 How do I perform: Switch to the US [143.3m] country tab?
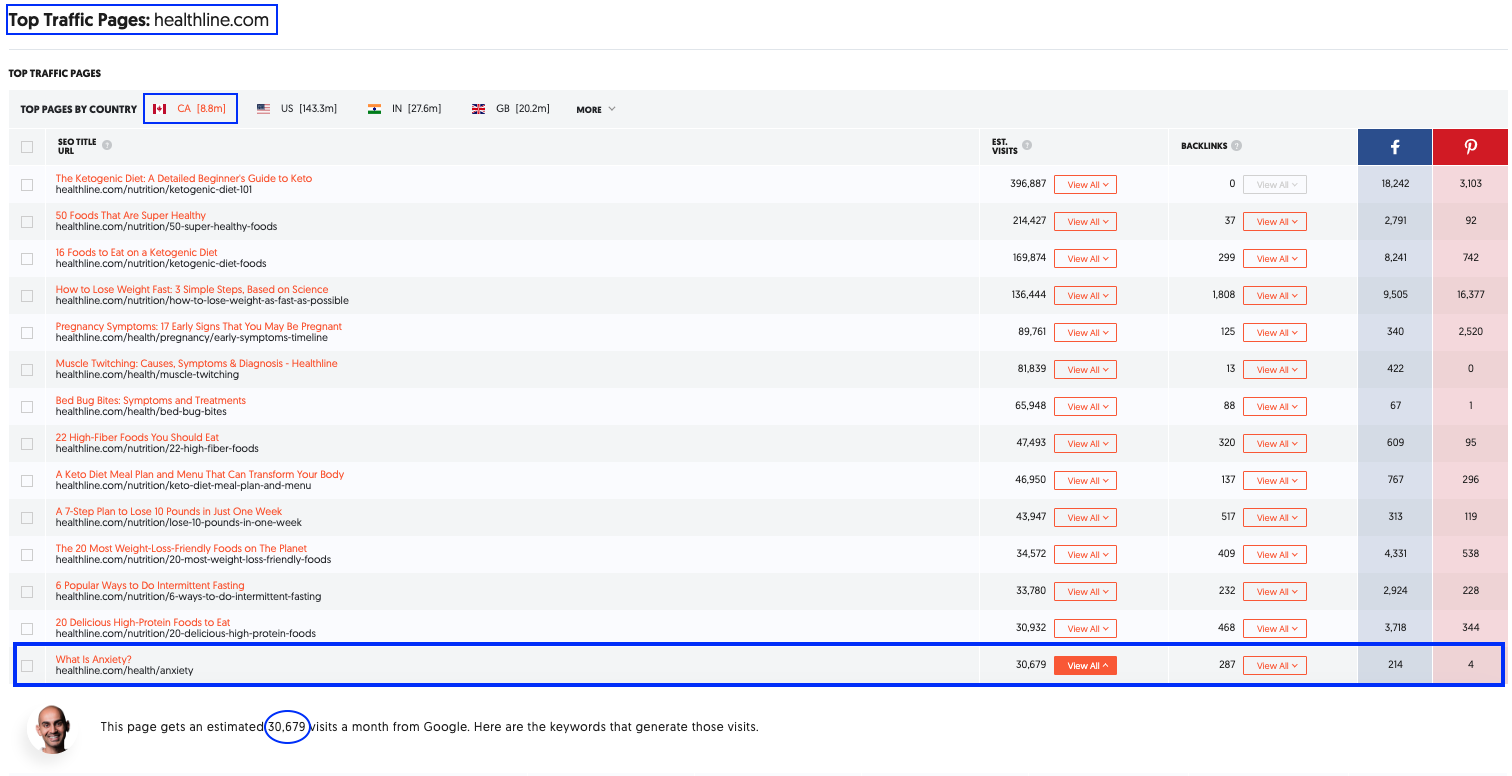click(x=297, y=109)
